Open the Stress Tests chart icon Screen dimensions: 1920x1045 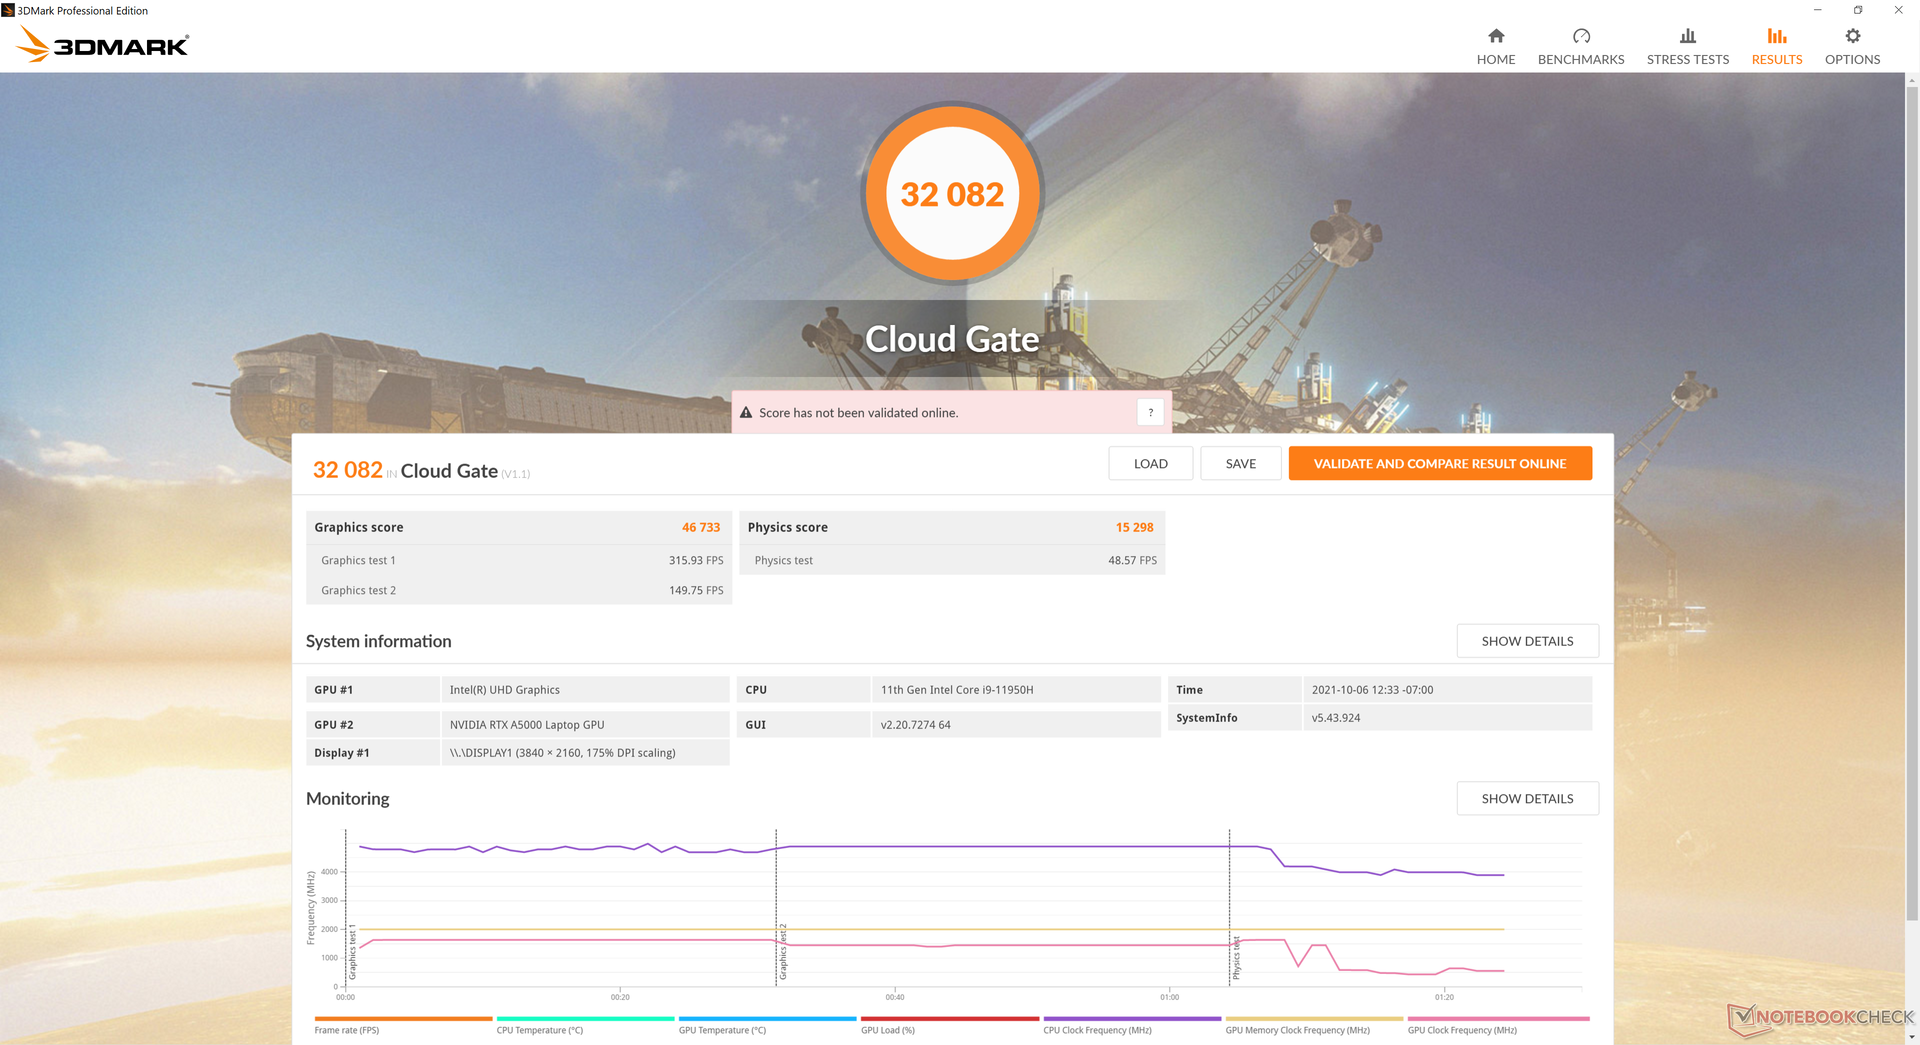[1687, 36]
